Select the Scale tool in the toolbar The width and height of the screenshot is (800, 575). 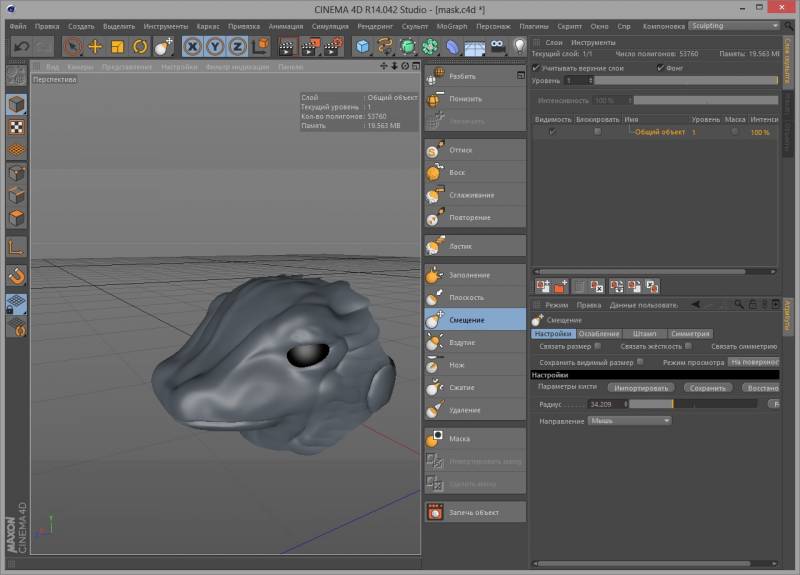[x=117, y=47]
